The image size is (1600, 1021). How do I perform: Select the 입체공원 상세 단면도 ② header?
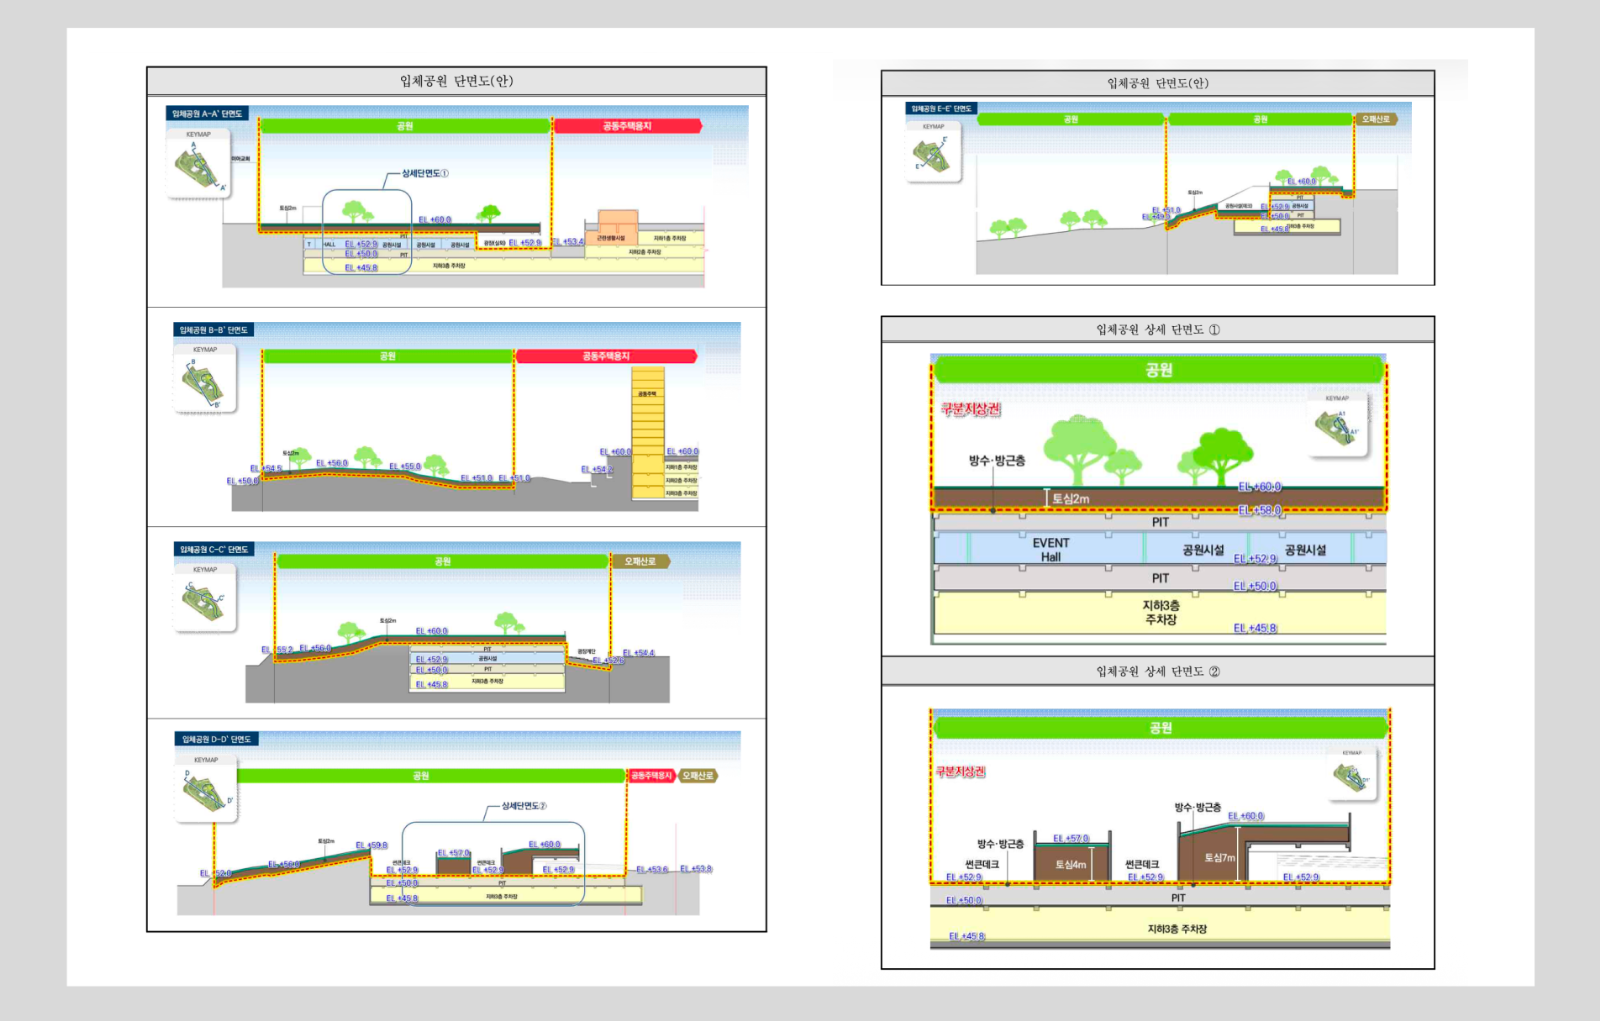pyautogui.click(x=1158, y=671)
